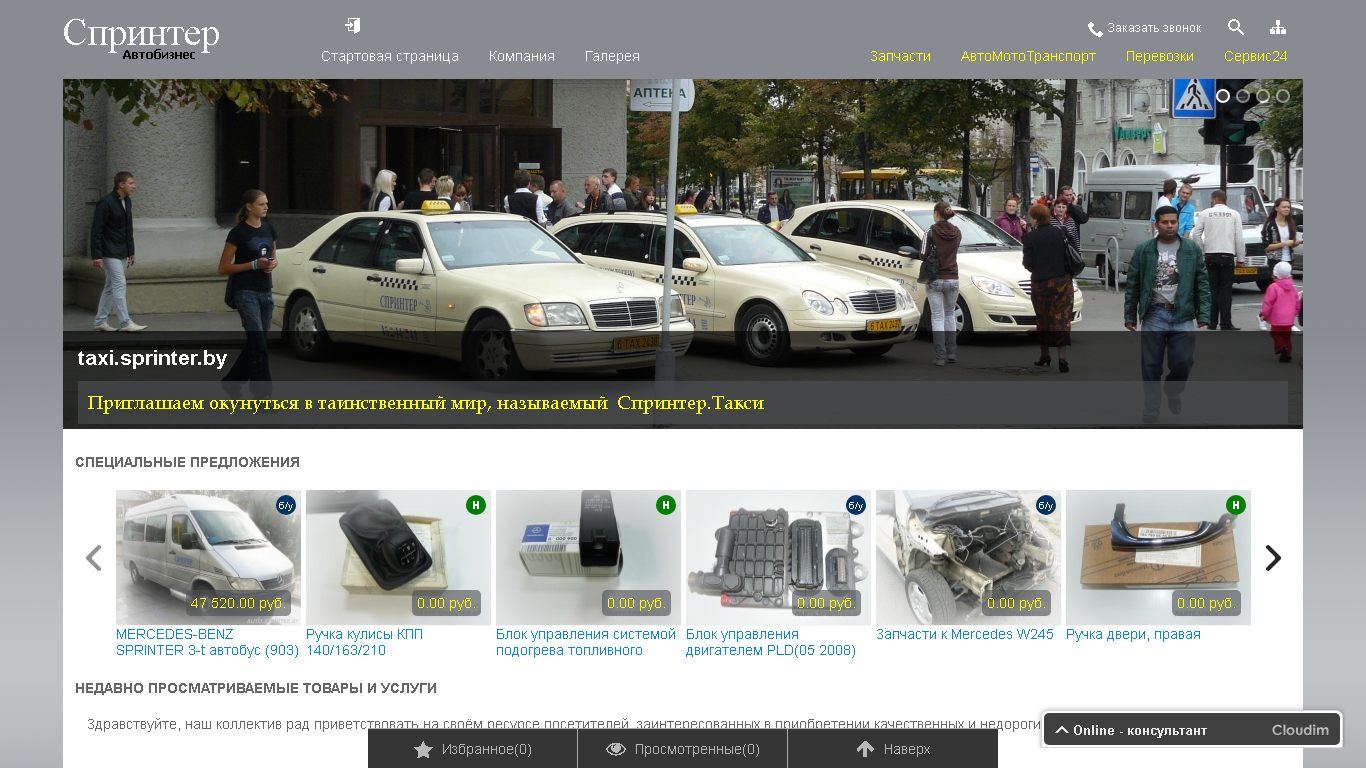Open Запчасти к Mercedes W245 link

tap(965, 634)
